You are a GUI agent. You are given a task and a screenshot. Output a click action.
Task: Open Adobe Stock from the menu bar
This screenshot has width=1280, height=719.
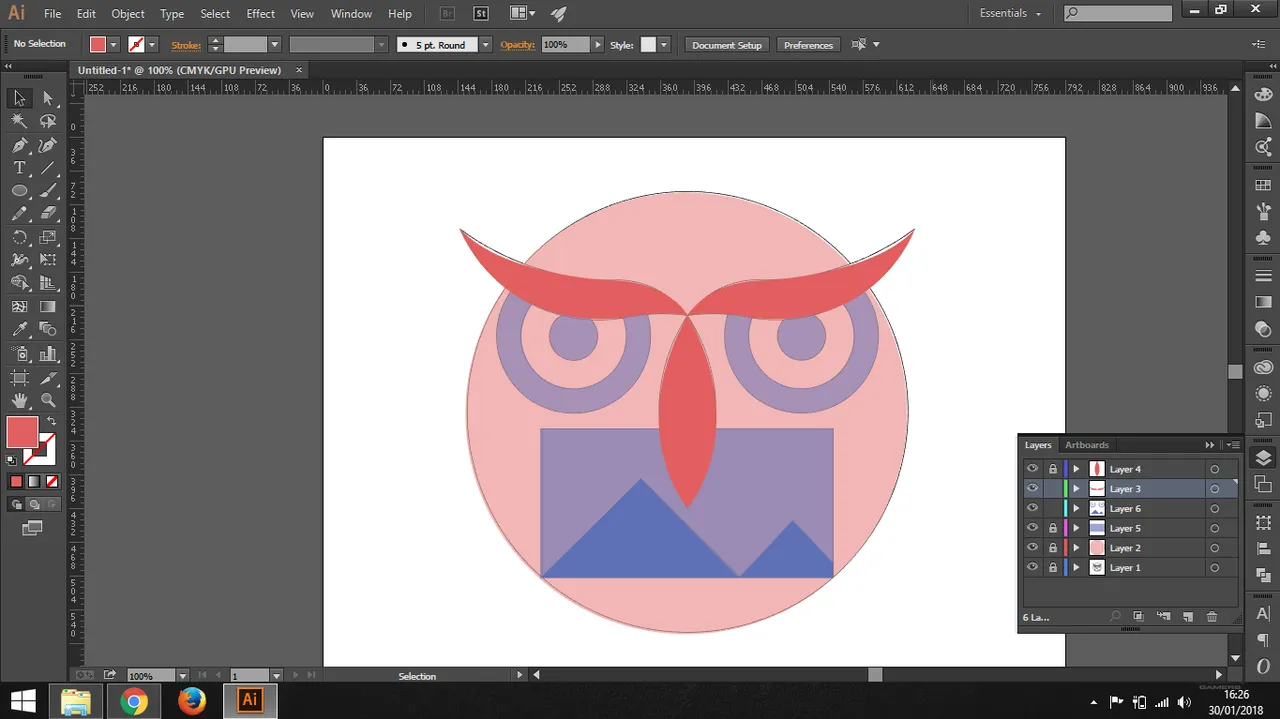(x=481, y=14)
